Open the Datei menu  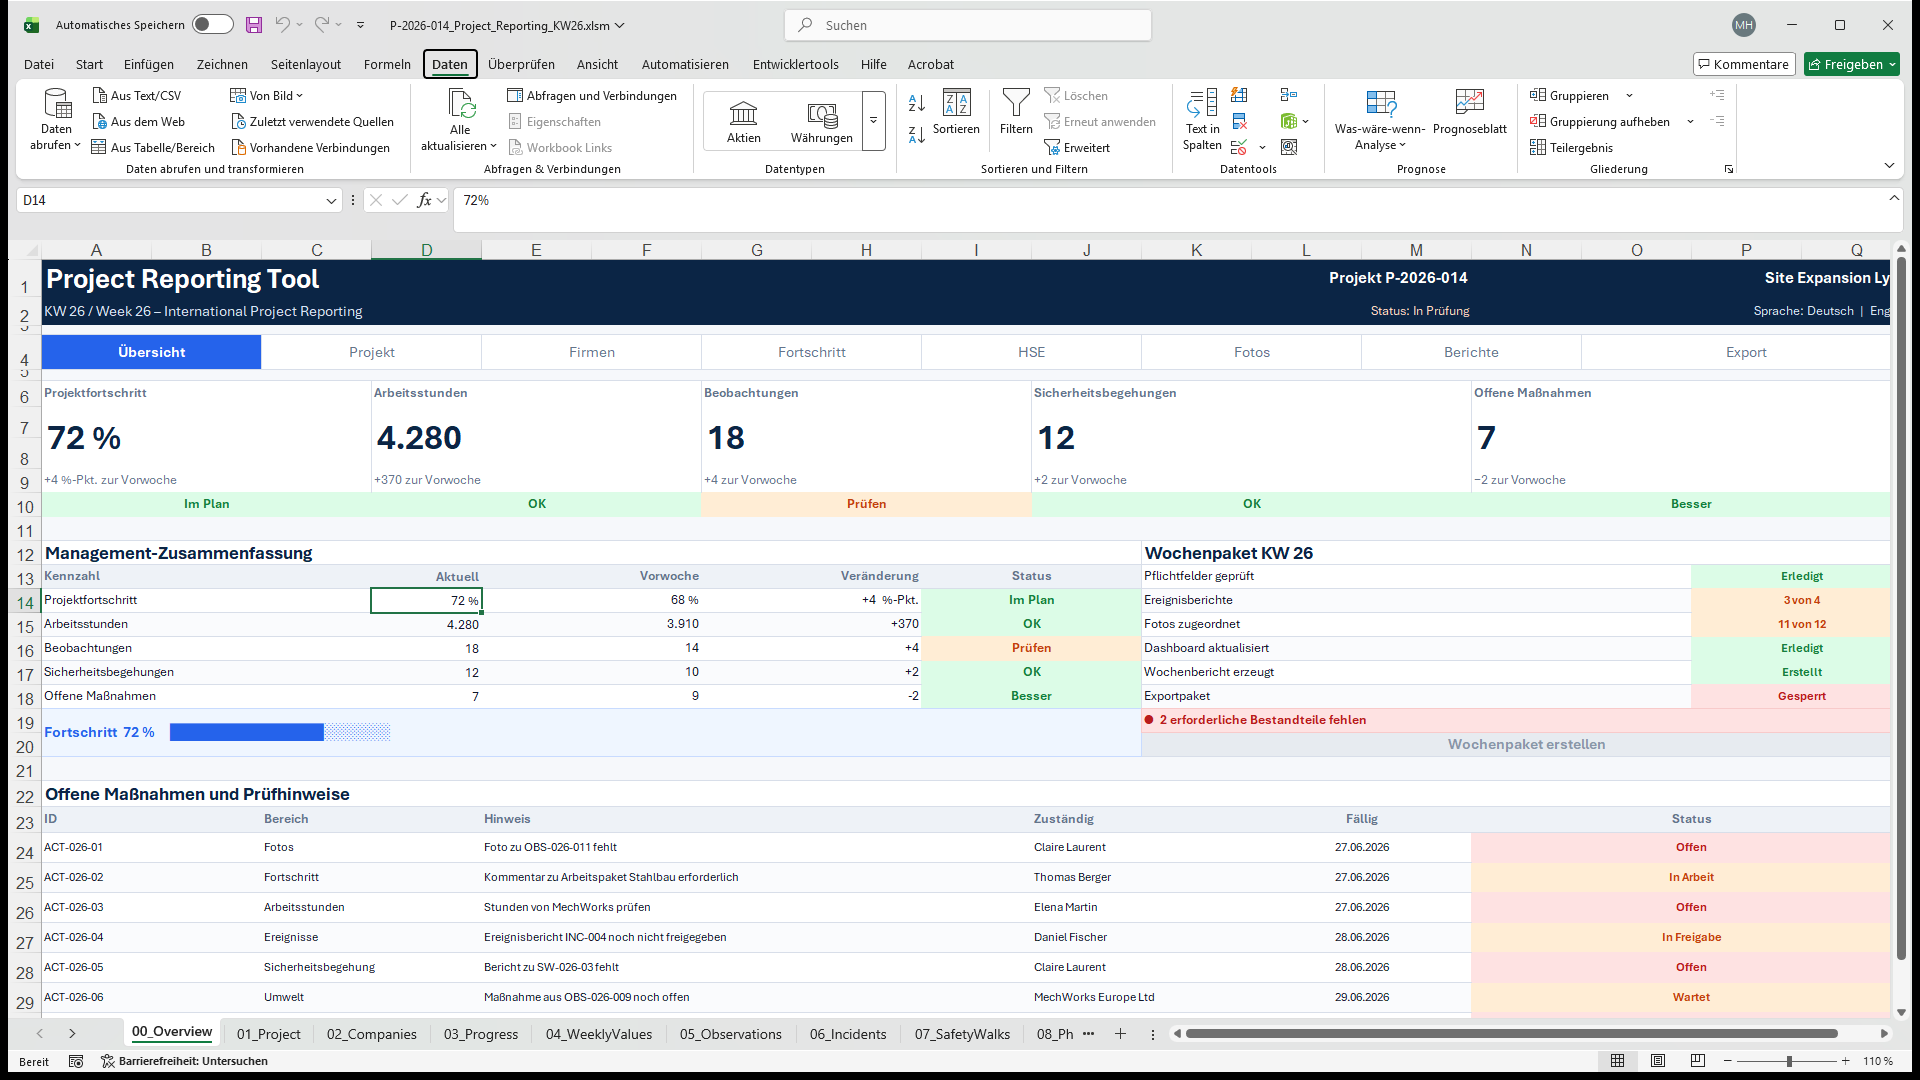coord(39,65)
